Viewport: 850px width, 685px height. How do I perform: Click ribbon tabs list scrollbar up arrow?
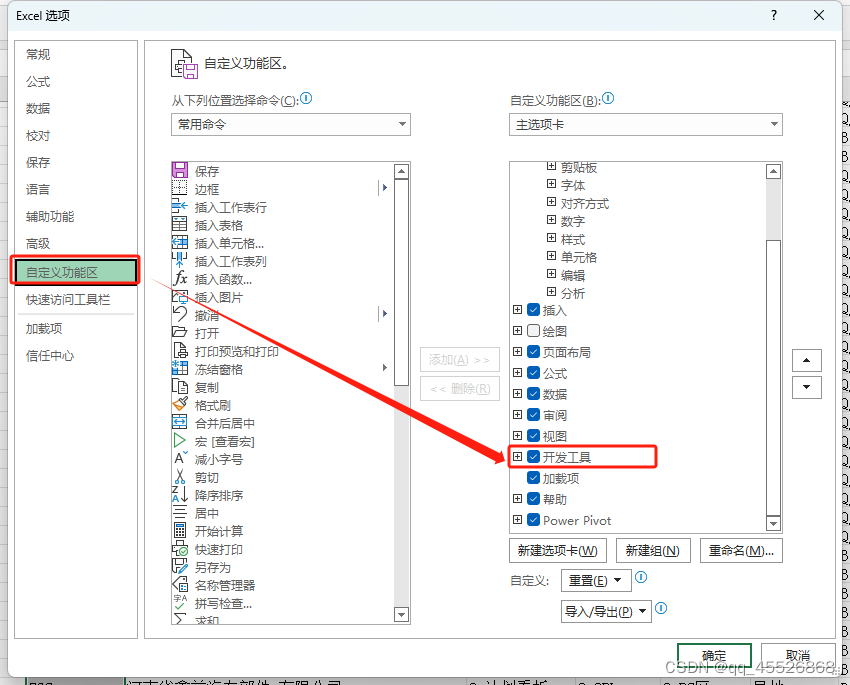(773, 172)
